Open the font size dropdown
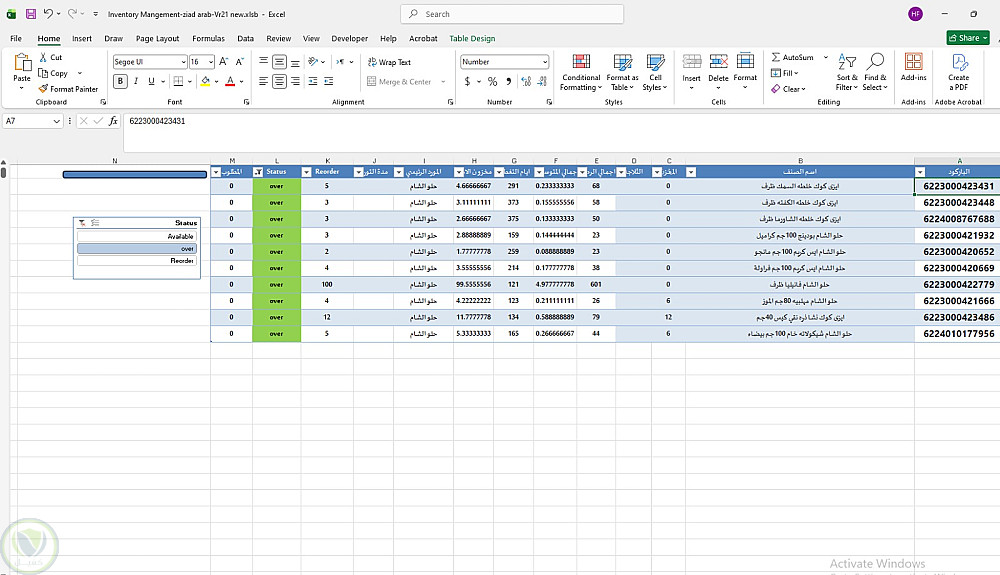This screenshot has width=1000, height=575. click(210, 62)
